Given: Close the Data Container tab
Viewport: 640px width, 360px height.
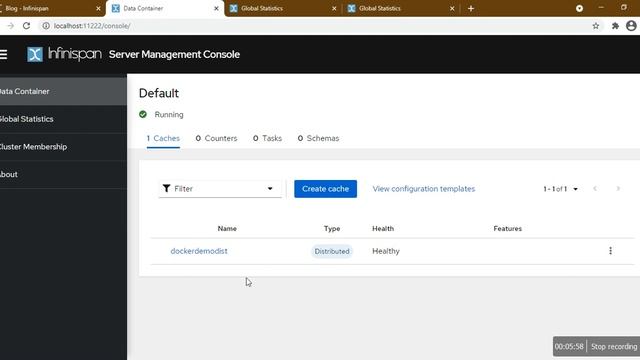Looking at the screenshot, I should pos(216,8).
